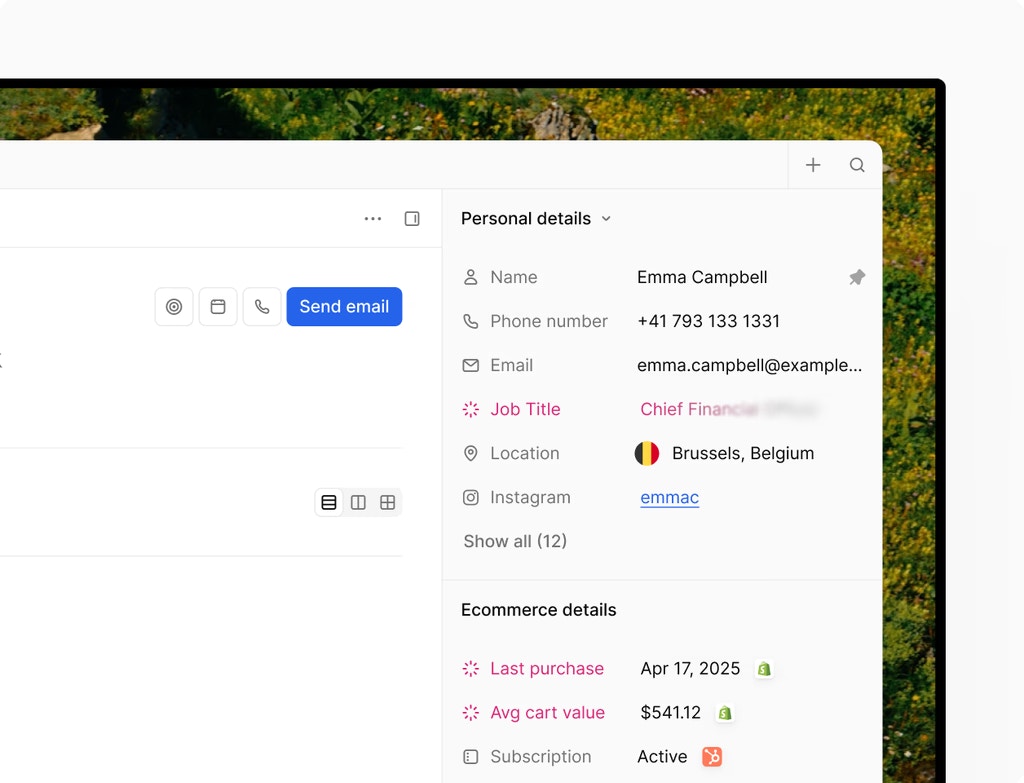Open search with the magnifier icon
This screenshot has width=1024, height=783.
click(857, 164)
